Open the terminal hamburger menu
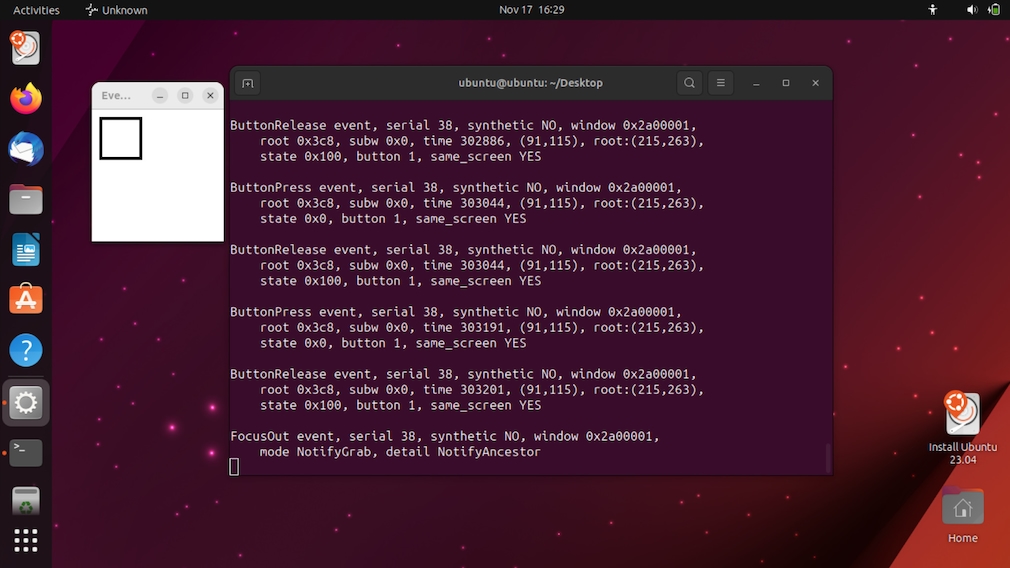1010x568 pixels. point(721,83)
